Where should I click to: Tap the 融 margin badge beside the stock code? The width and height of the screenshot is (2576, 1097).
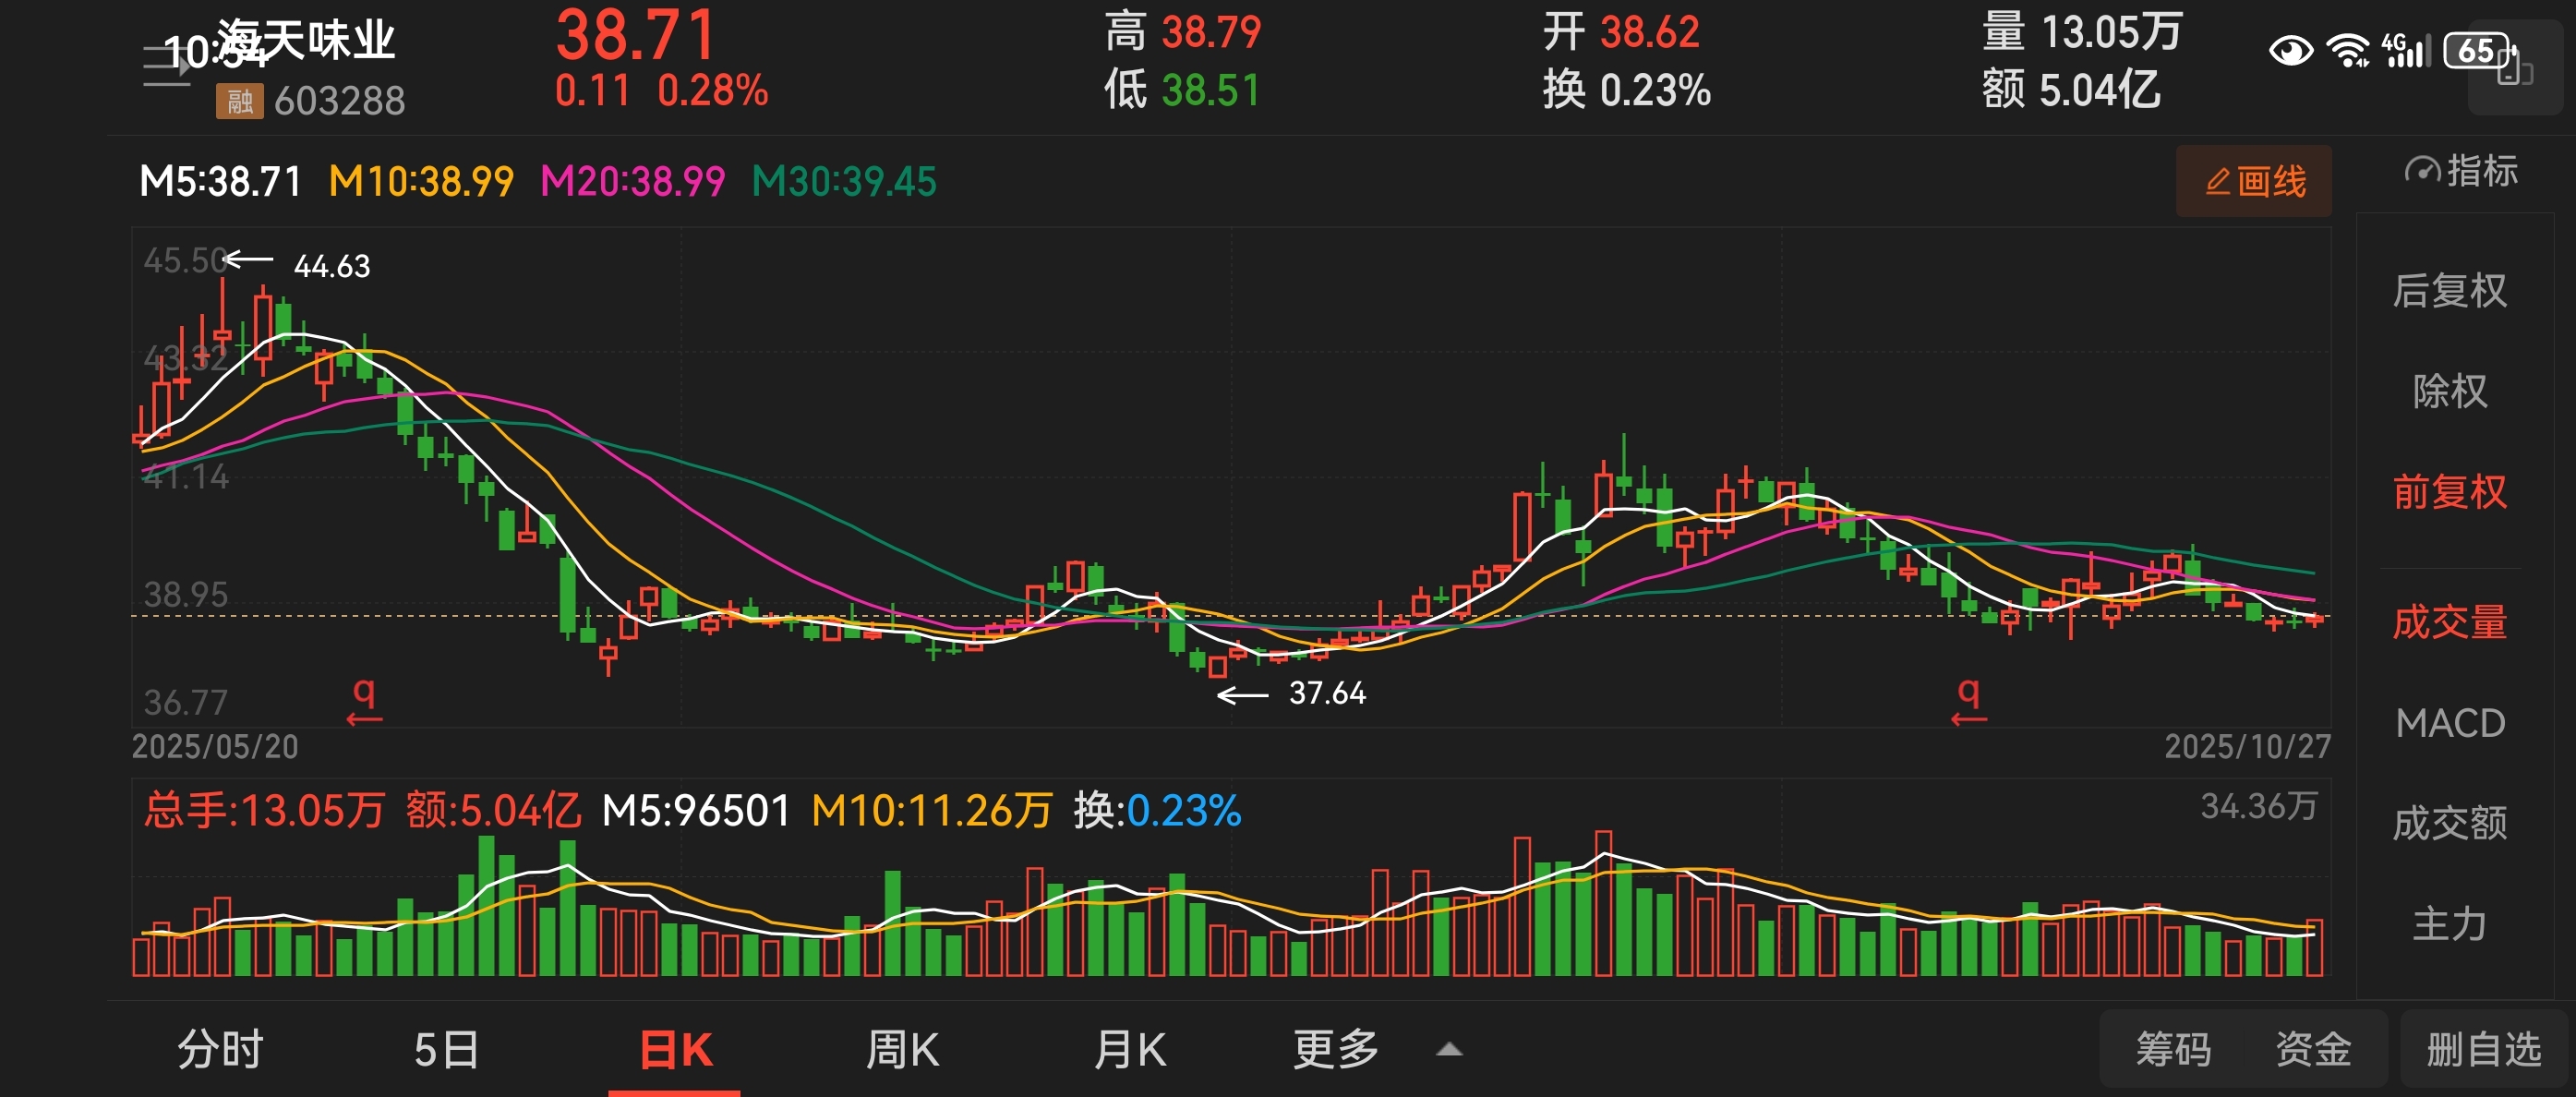click(239, 100)
